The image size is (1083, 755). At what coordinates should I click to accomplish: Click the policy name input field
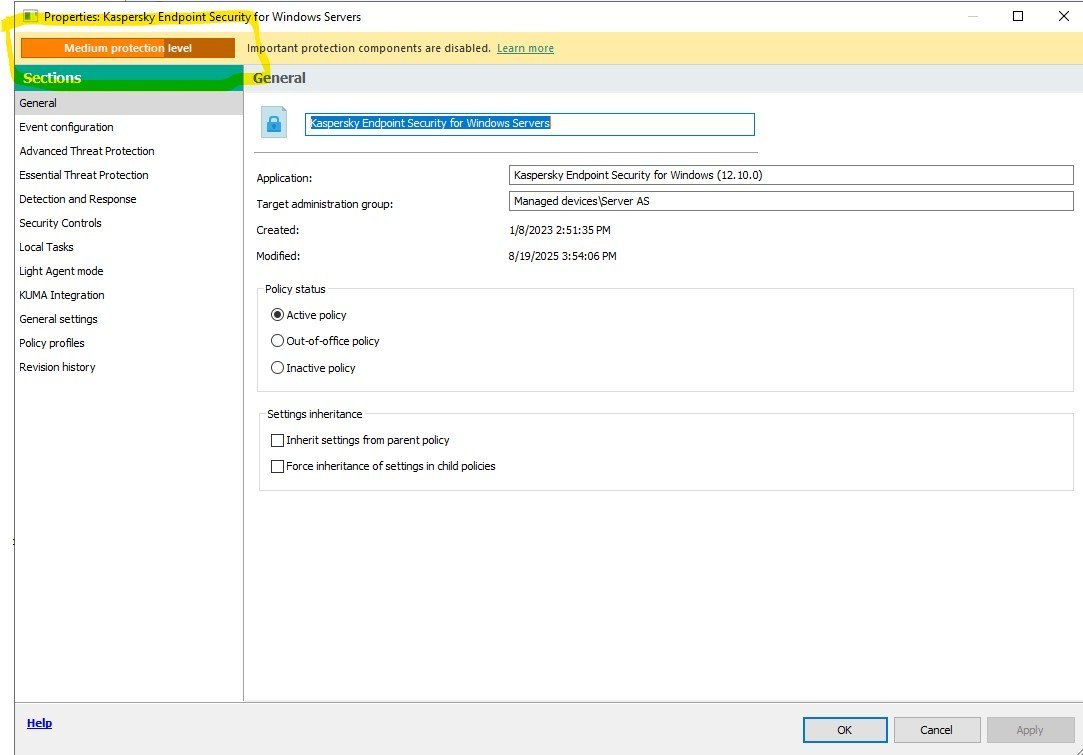pos(530,124)
